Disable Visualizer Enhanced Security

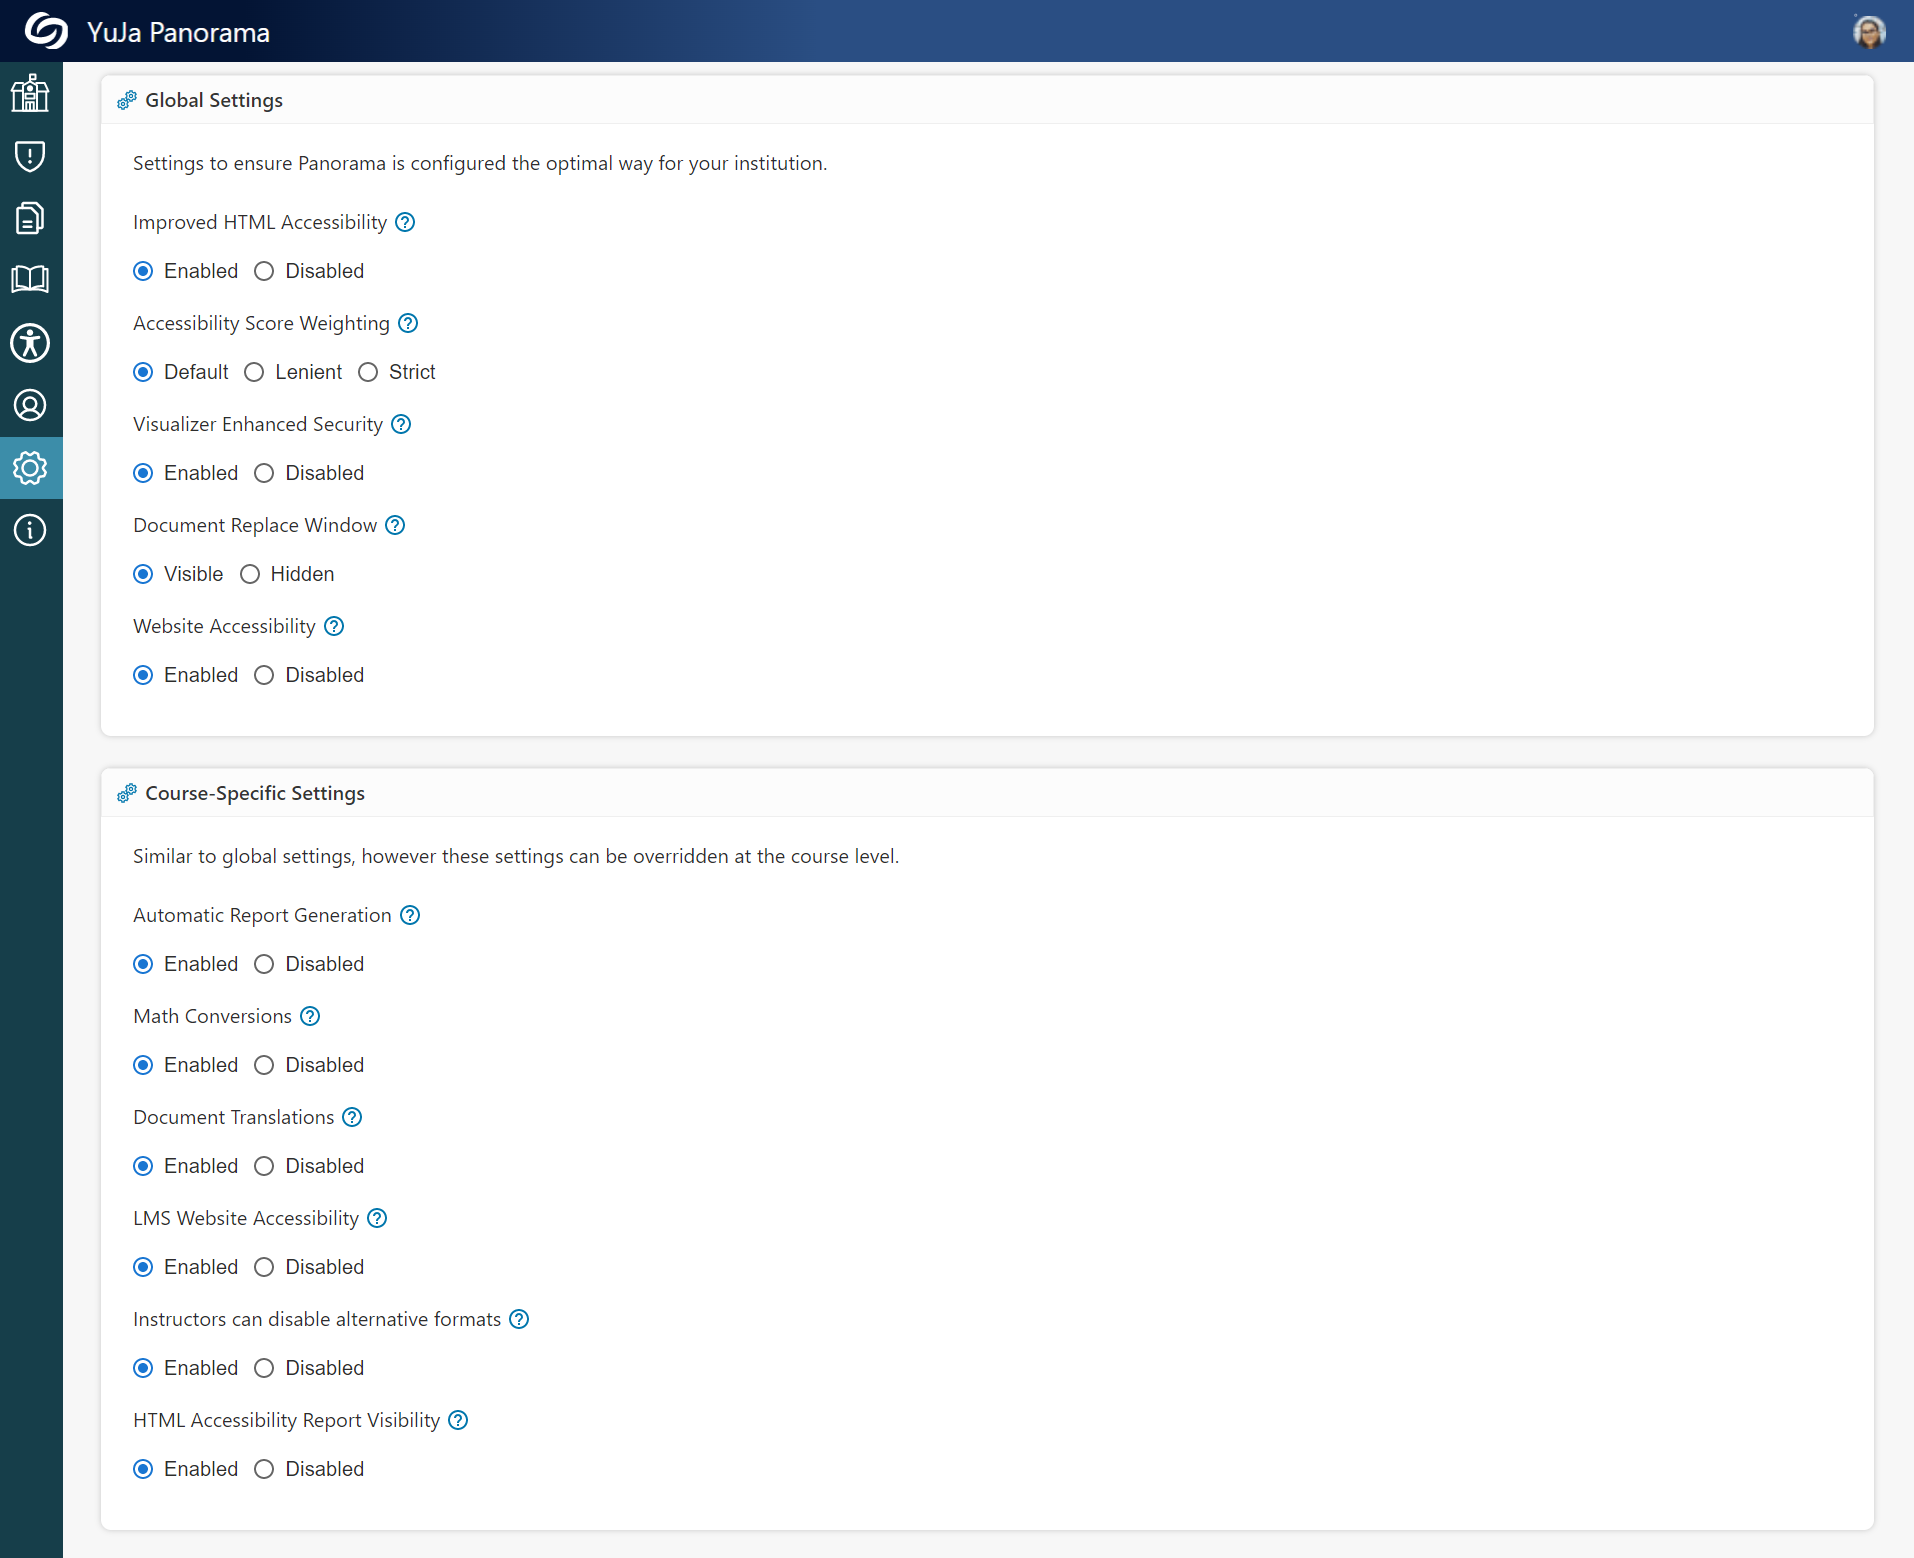tap(264, 473)
